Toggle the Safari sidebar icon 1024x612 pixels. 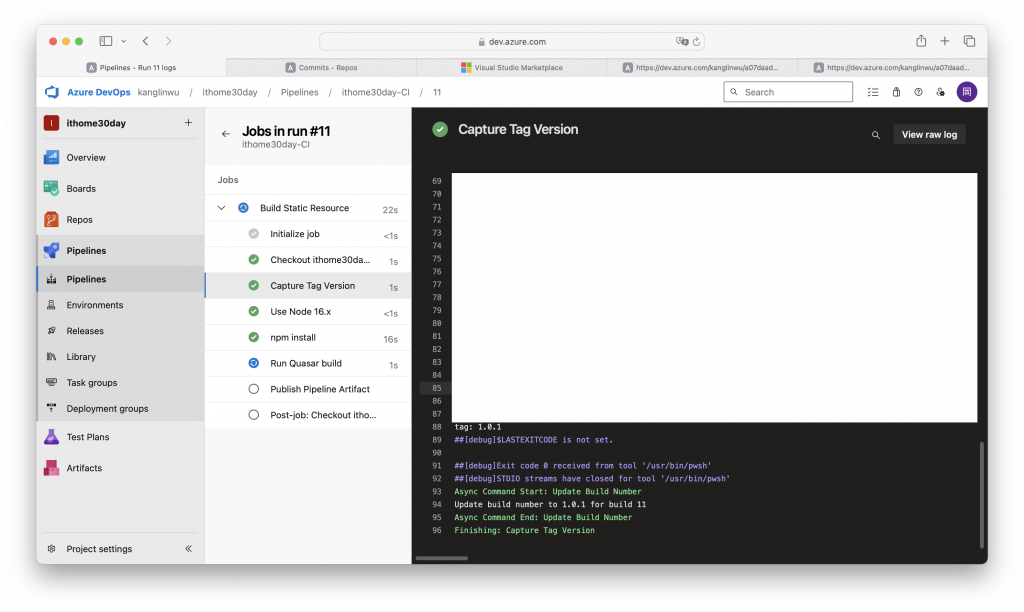106,41
